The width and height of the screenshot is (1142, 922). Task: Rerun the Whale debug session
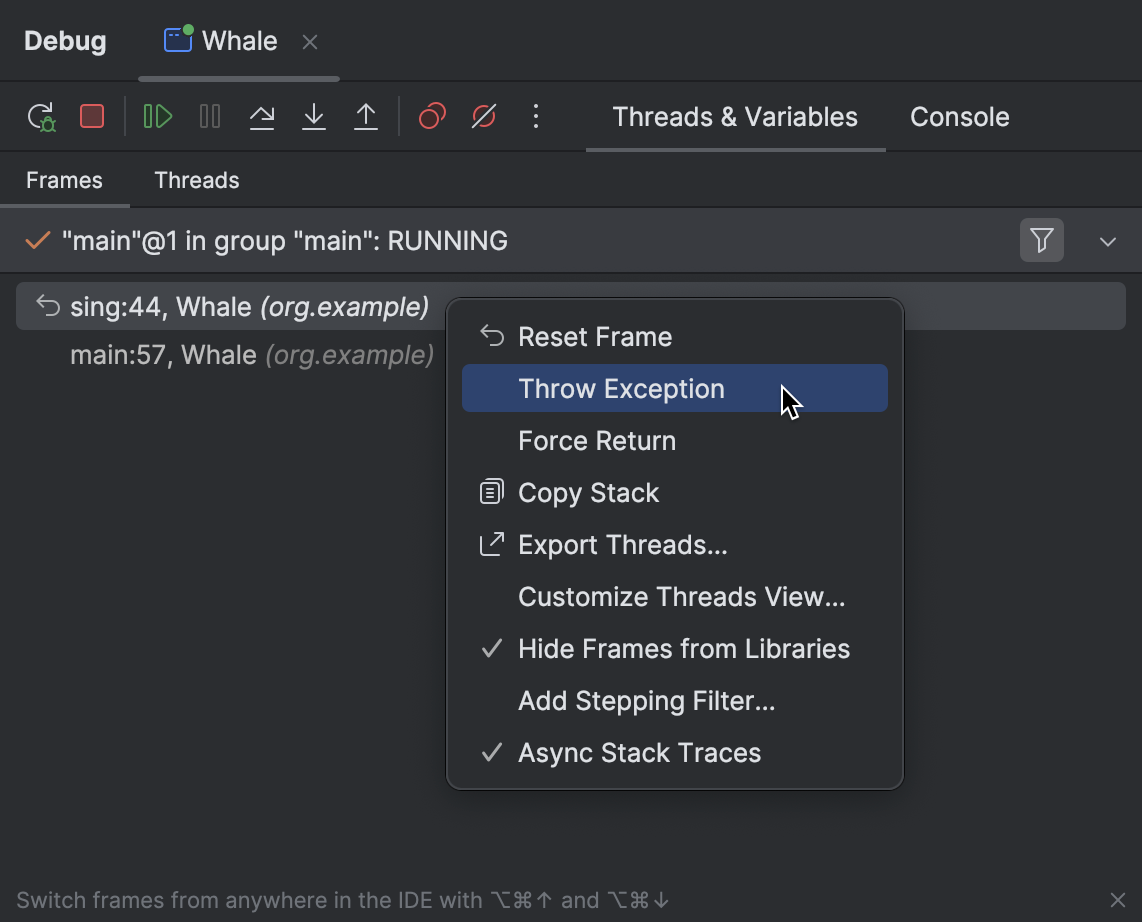point(42,116)
